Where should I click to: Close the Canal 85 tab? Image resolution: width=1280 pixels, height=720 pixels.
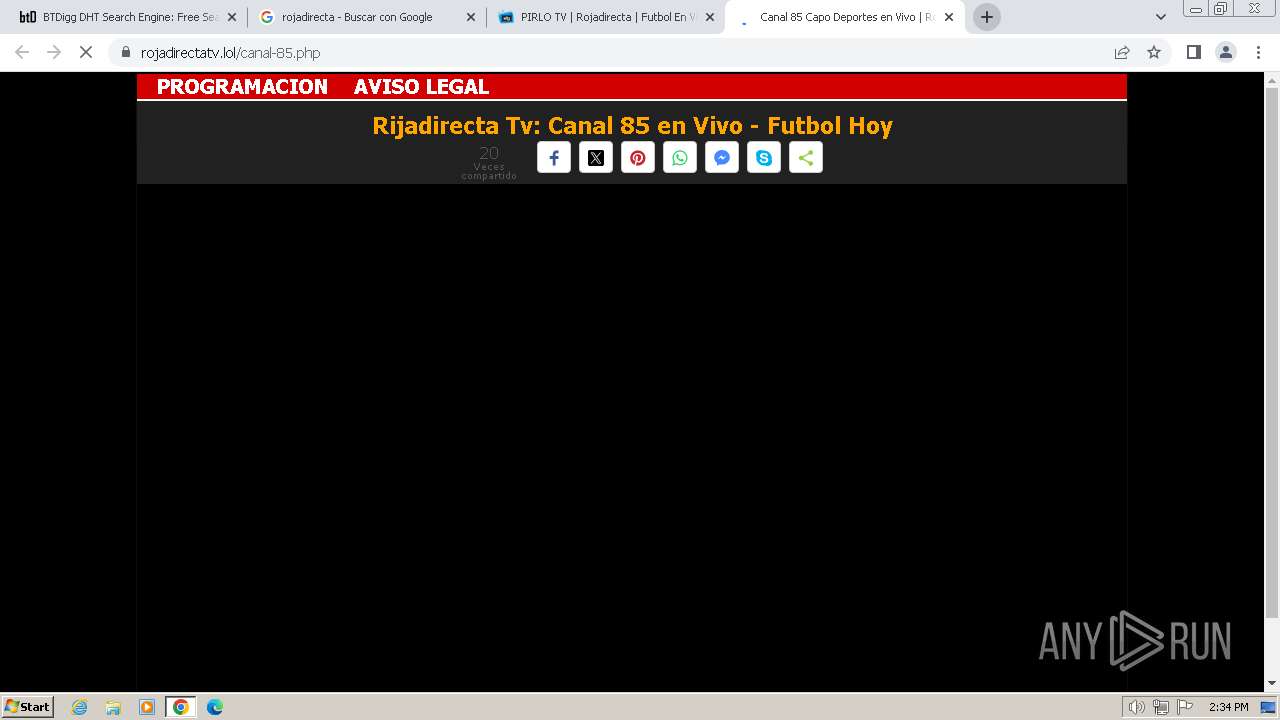coord(949,17)
